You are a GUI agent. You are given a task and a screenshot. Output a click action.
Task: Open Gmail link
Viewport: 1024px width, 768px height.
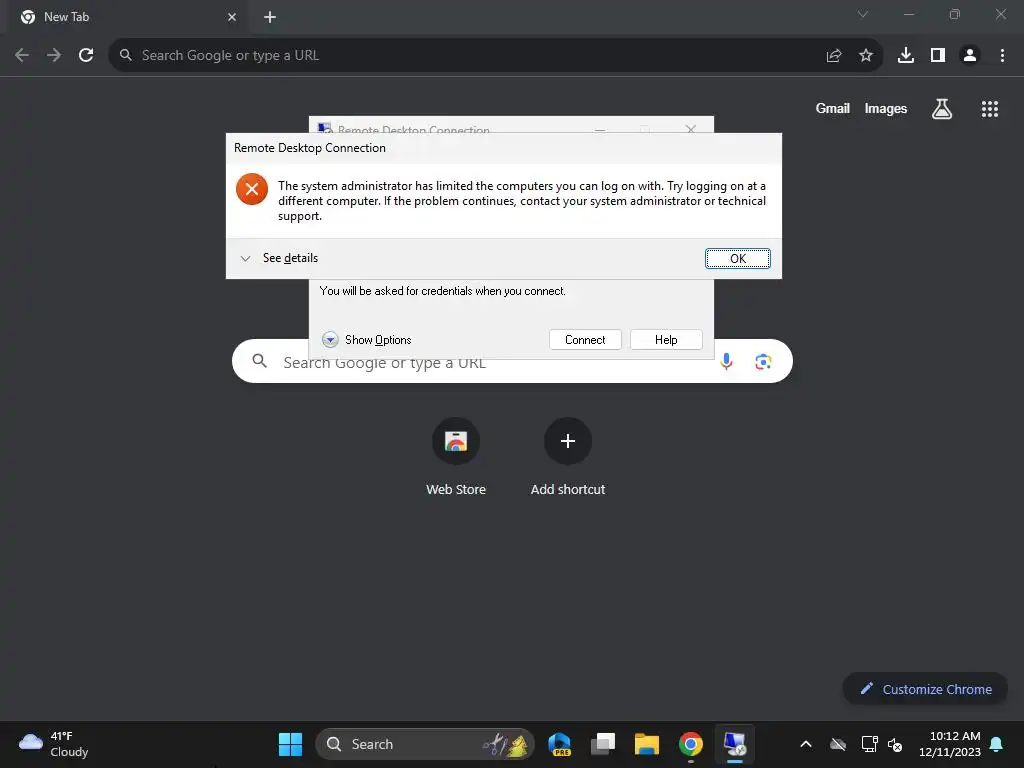[x=833, y=108]
